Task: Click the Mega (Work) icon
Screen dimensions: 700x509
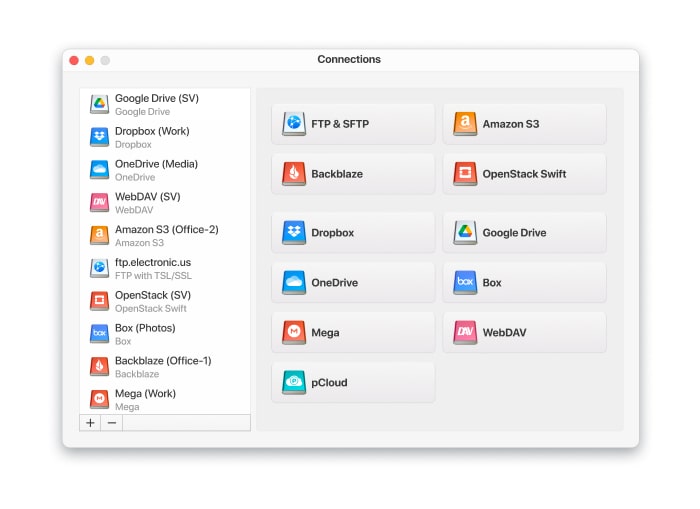Action: click(99, 399)
